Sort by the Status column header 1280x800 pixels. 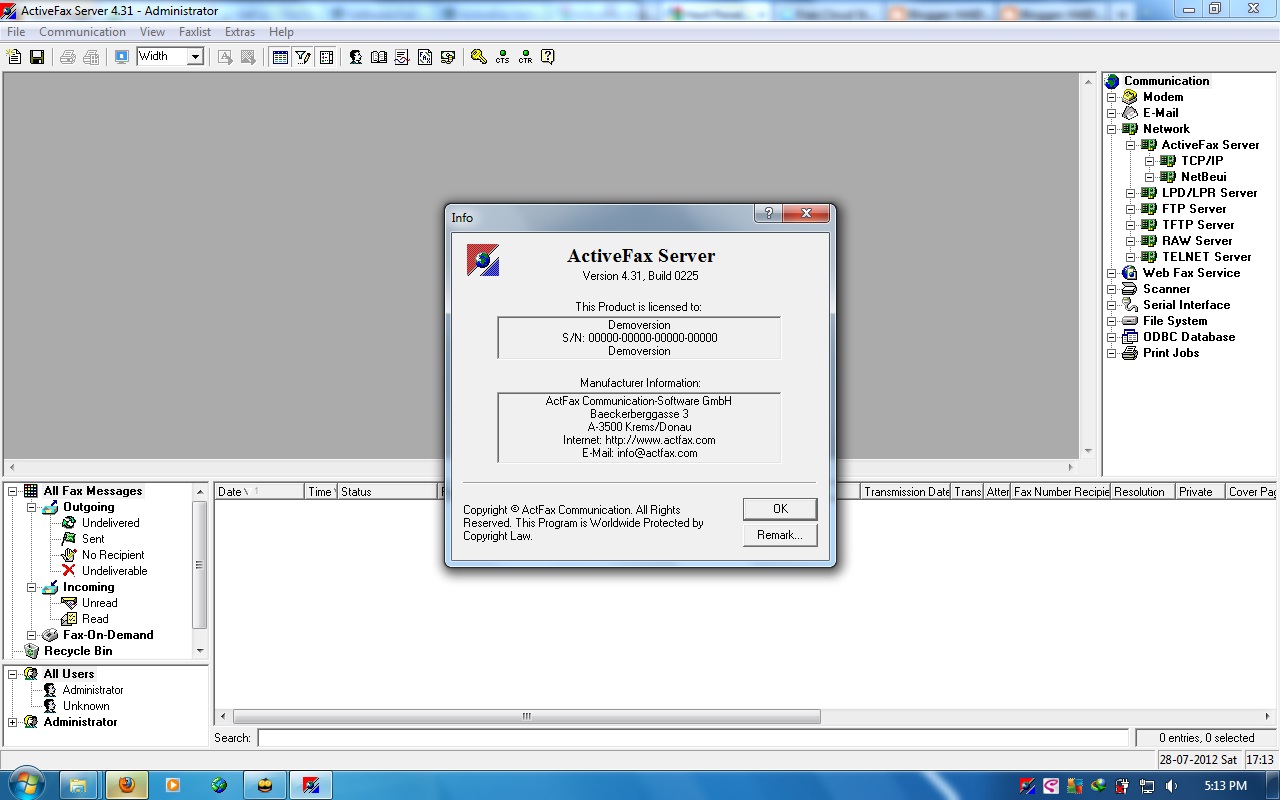(387, 491)
